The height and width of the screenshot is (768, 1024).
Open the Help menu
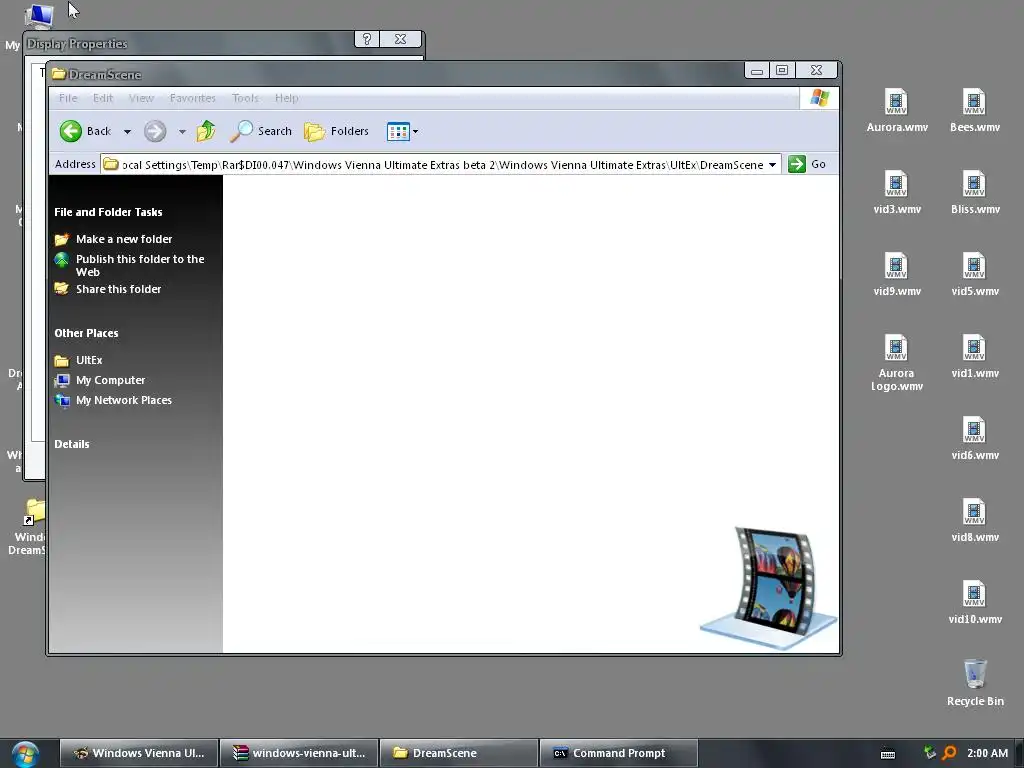(287, 98)
